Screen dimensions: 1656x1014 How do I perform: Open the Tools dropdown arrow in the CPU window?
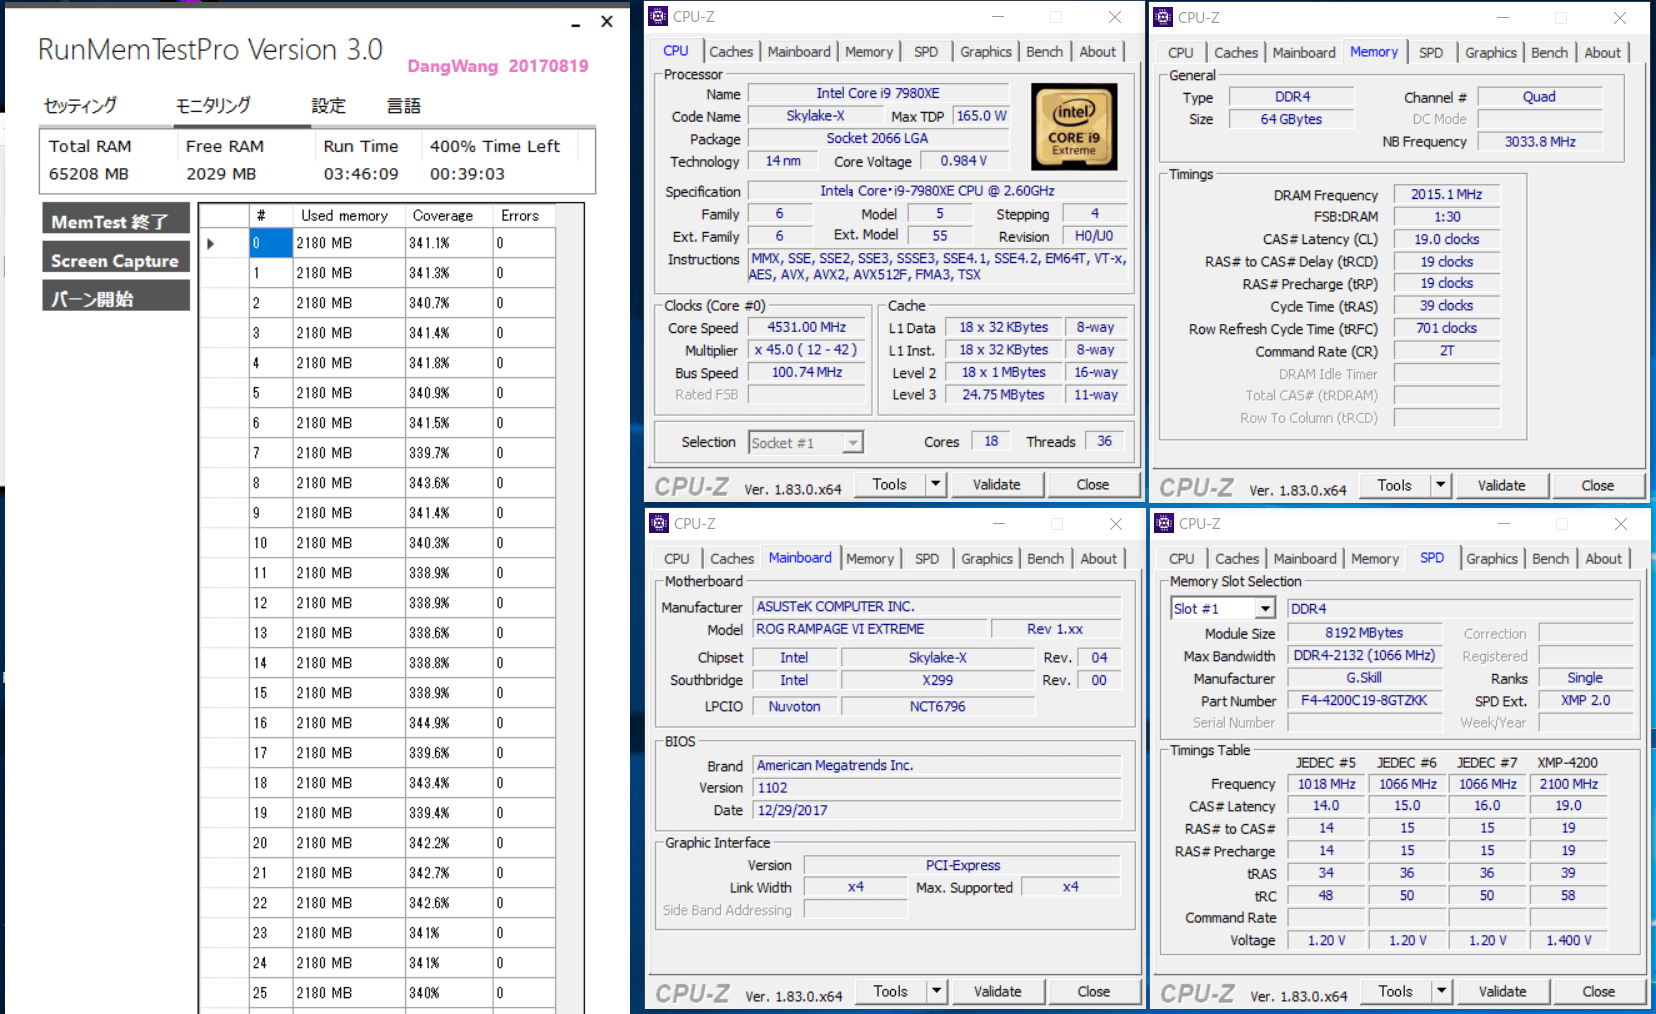936,484
